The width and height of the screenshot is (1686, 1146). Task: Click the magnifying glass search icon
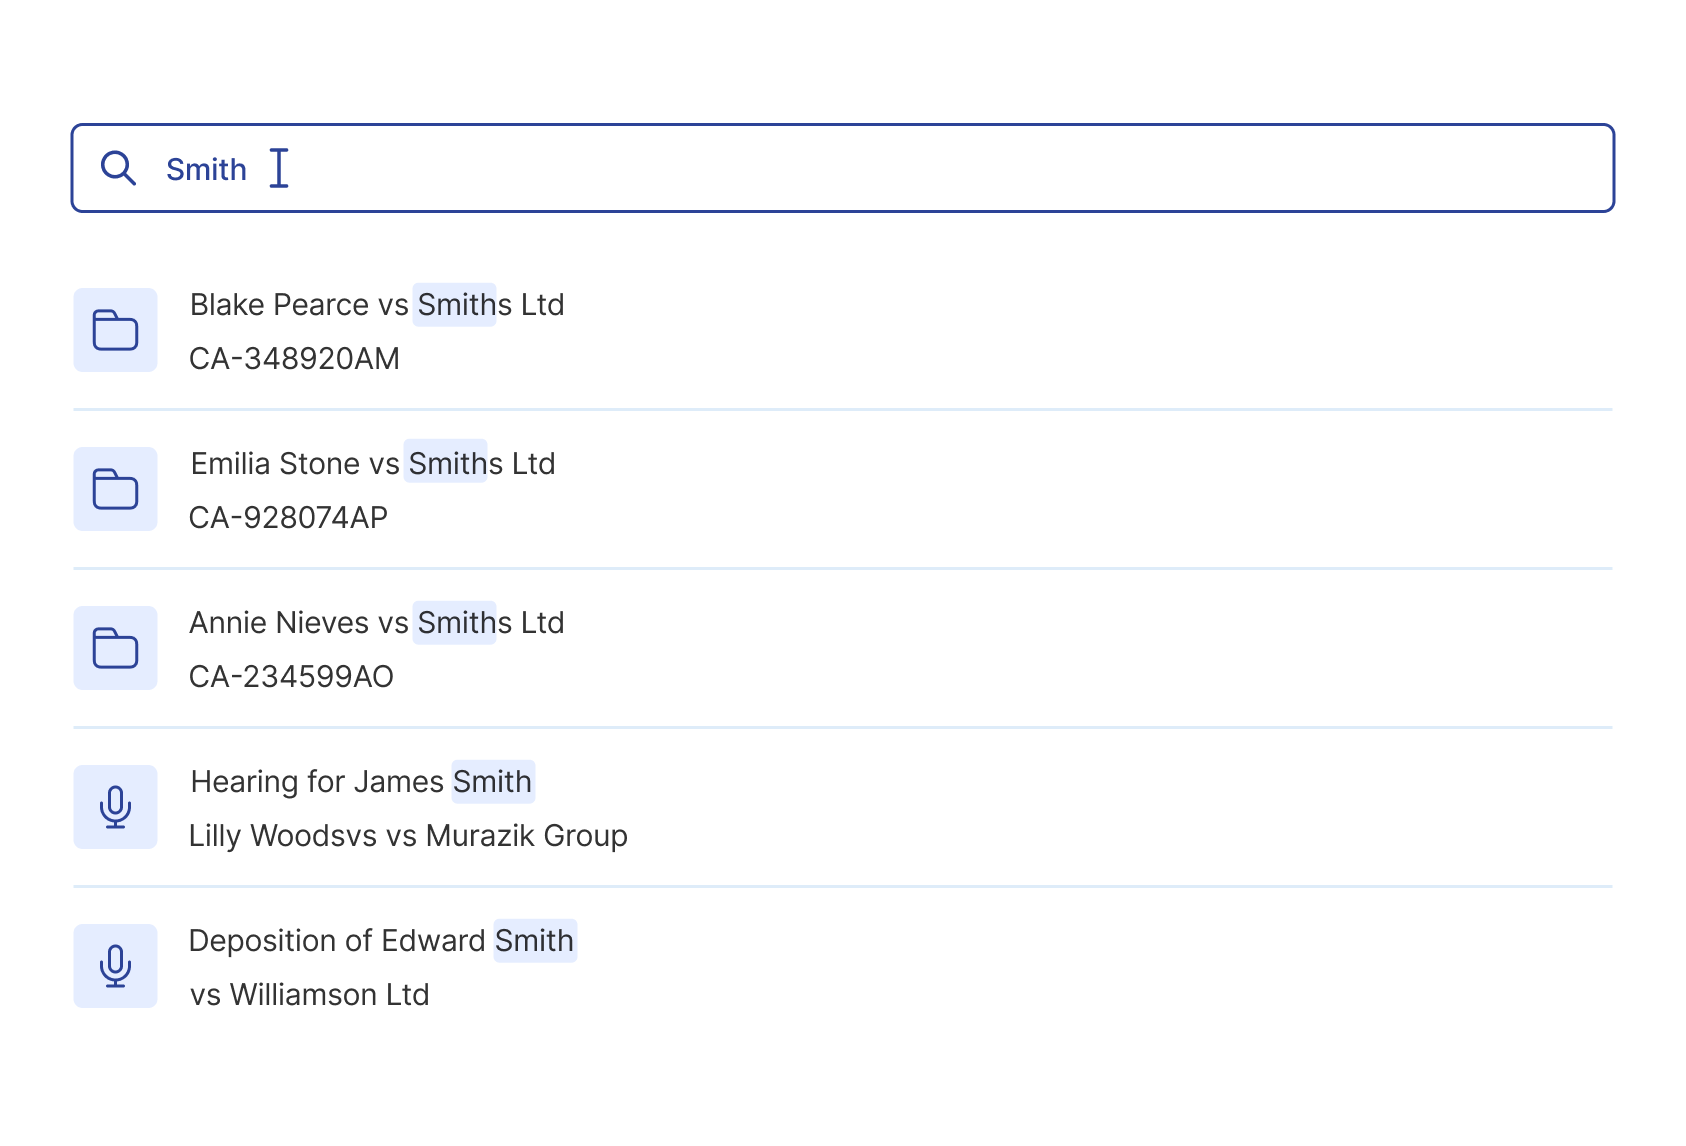coord(118,168)
